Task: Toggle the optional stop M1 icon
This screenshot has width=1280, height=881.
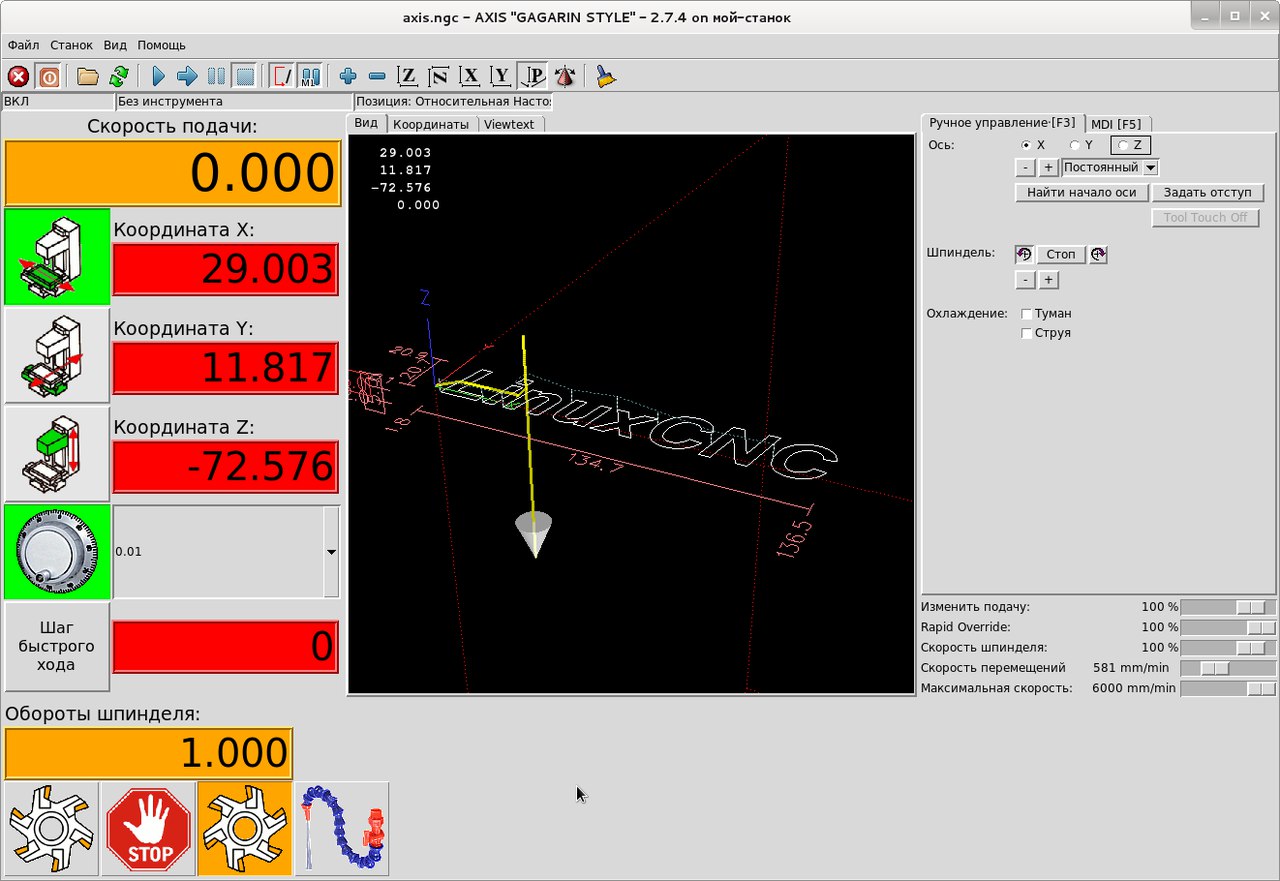Action: (310, 76)
